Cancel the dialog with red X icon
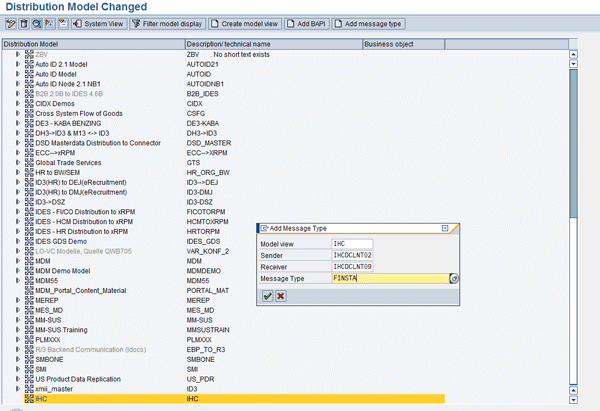 (x=281, y=296)
